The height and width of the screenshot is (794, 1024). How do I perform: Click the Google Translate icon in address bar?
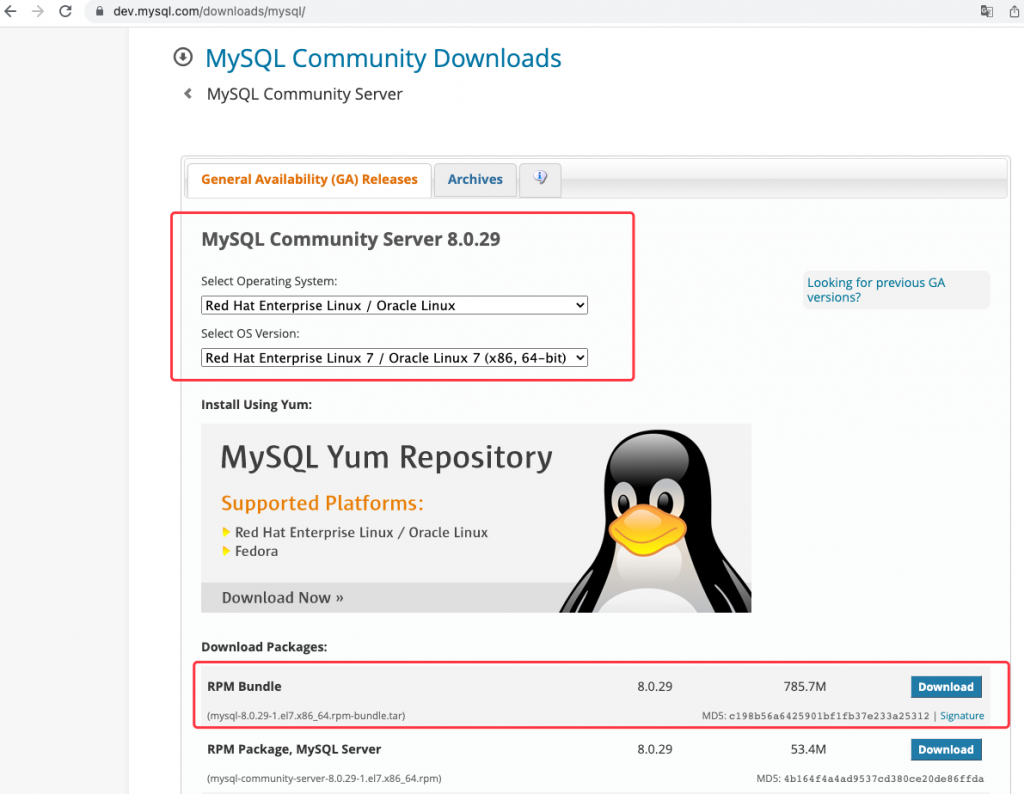[x=986, y=11]
